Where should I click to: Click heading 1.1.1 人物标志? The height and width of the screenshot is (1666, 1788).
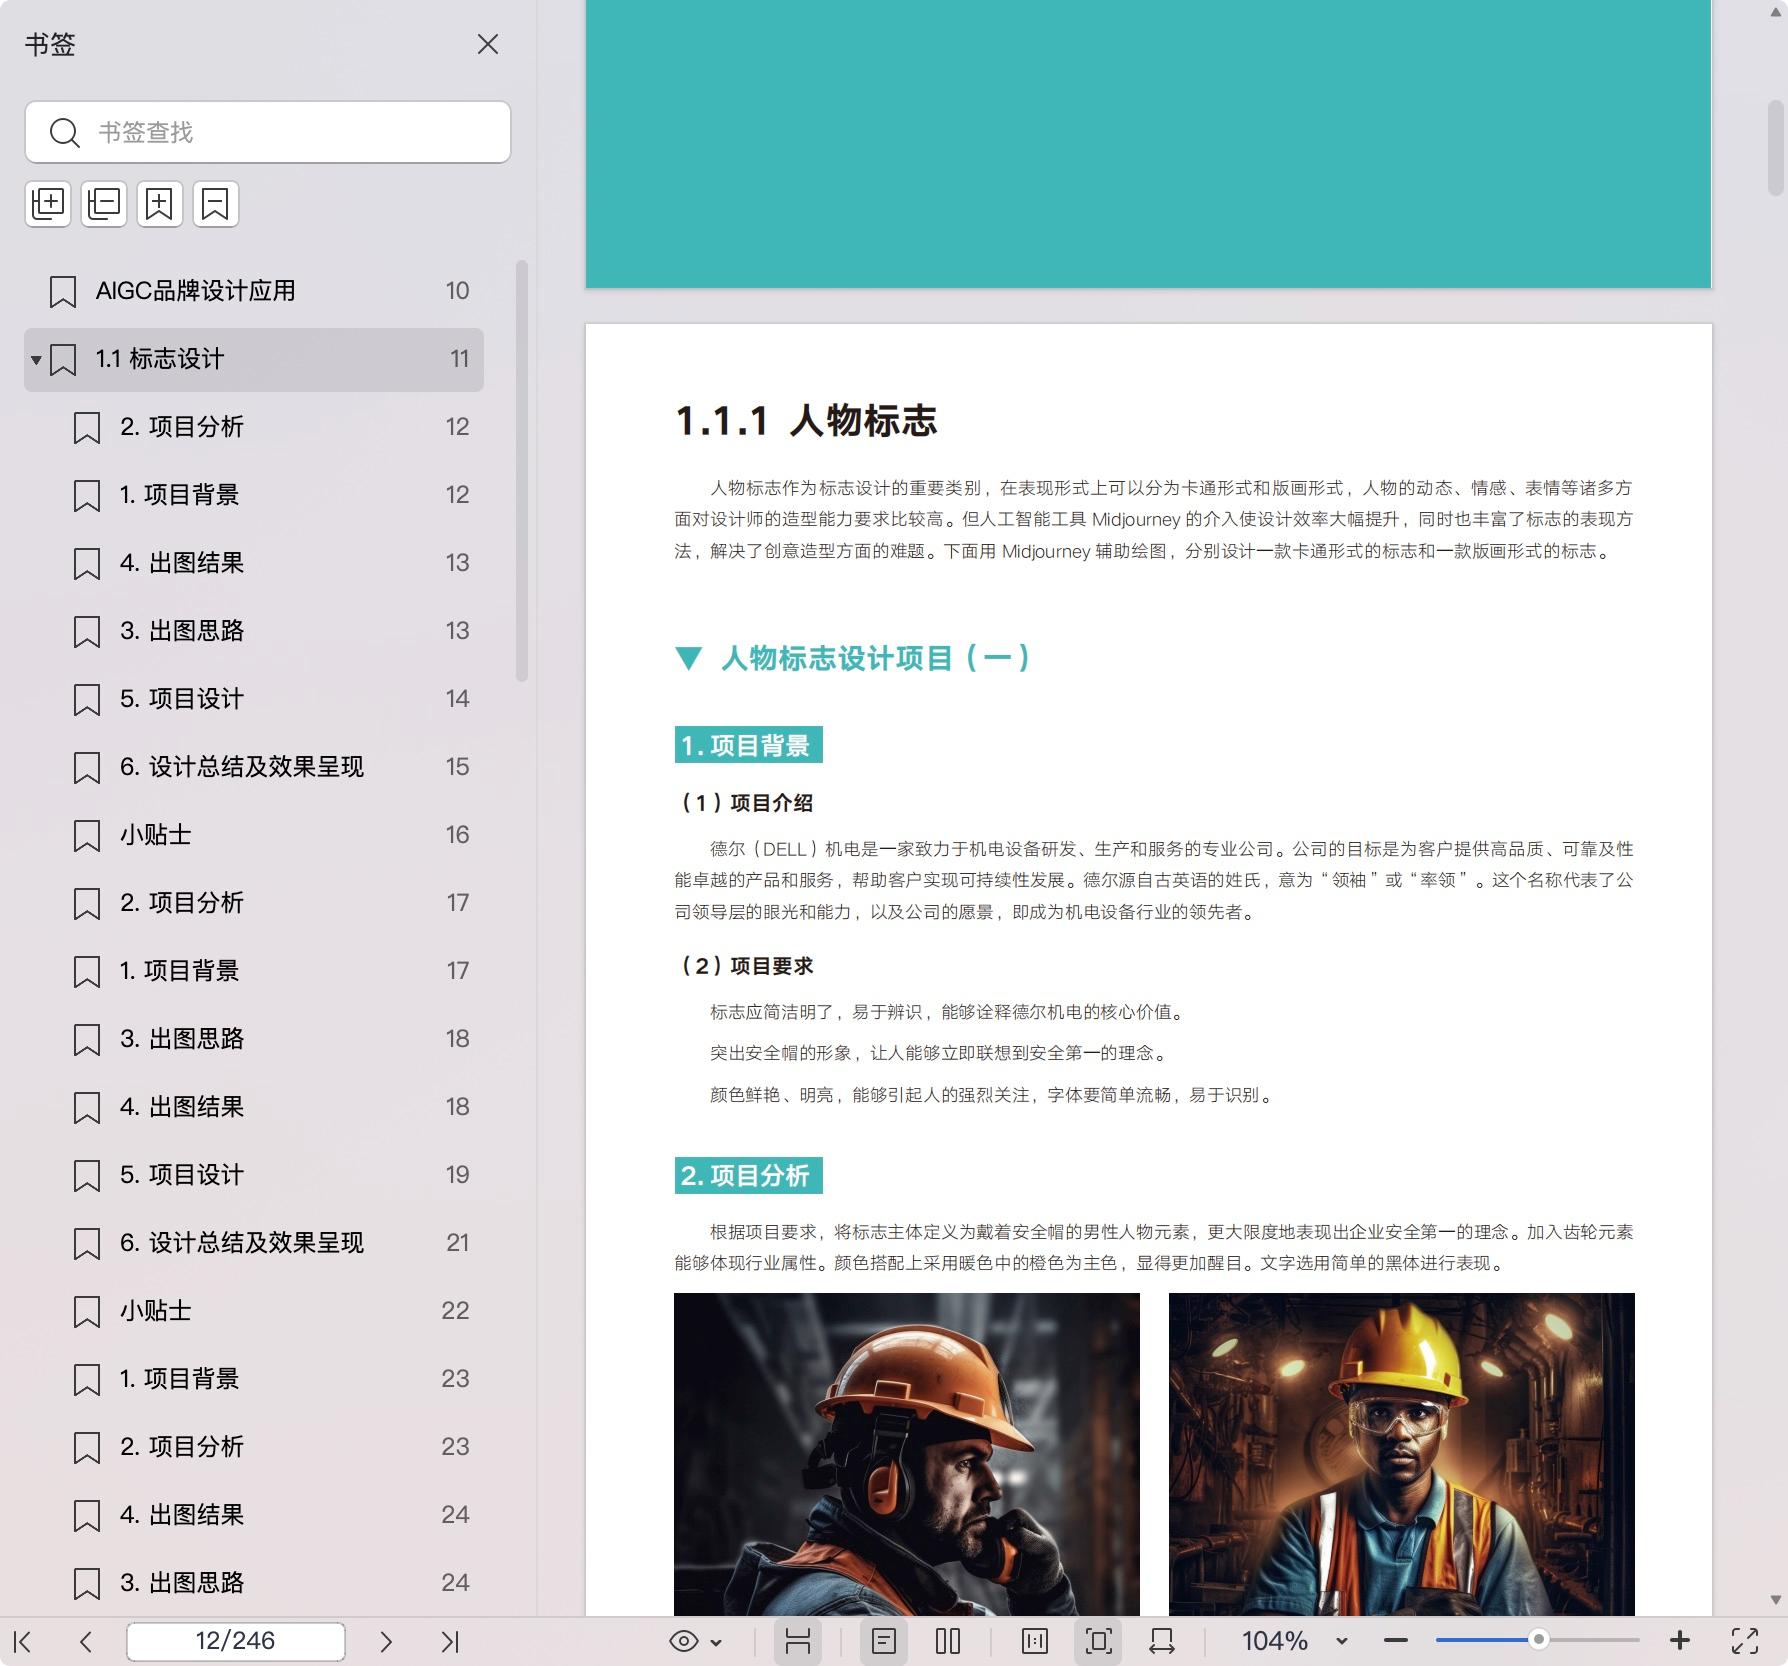(806, 421)
